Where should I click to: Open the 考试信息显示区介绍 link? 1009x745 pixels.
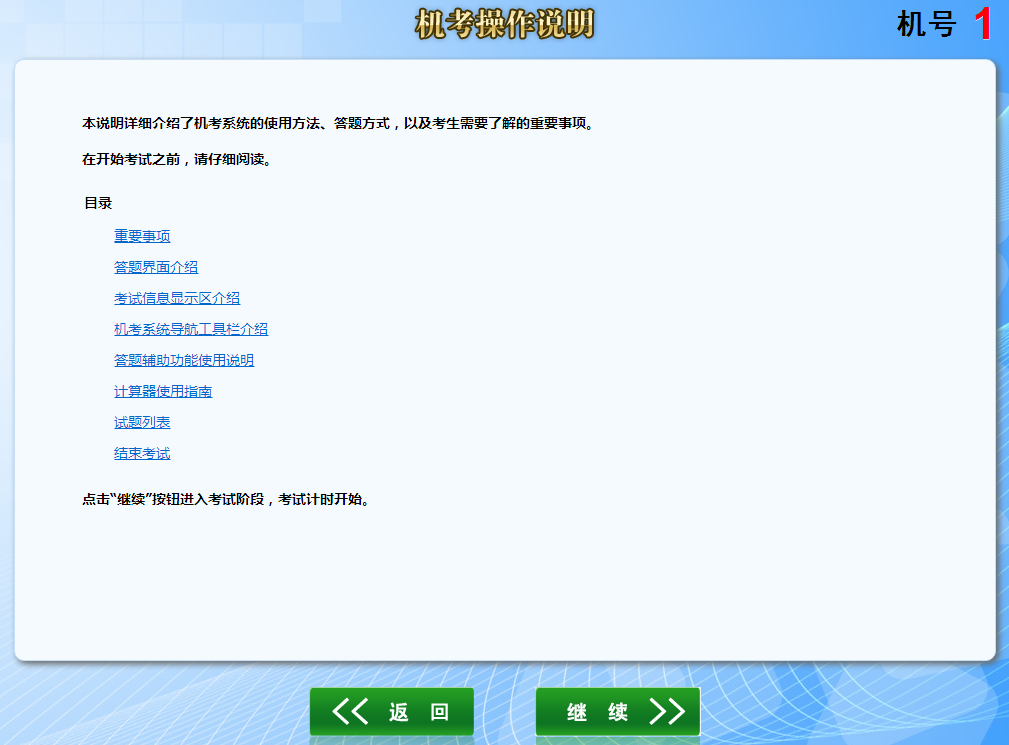pos(179,298)
